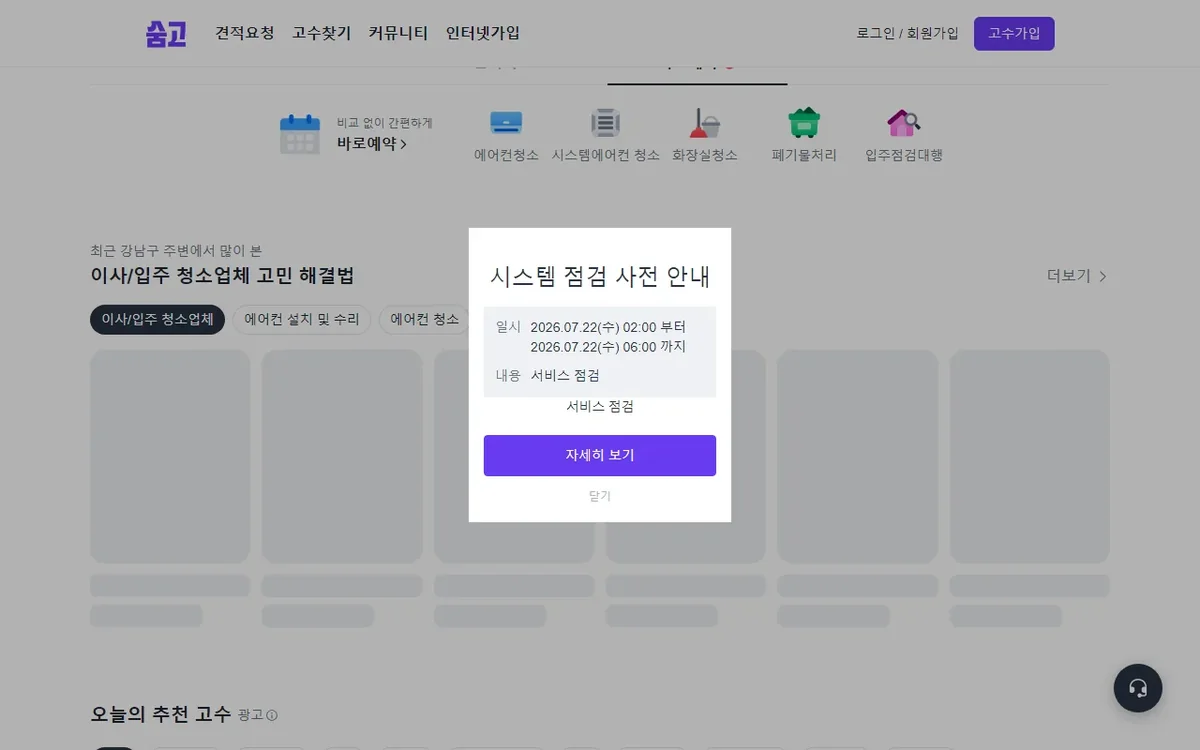The height and width of the screenshot is (750, 1200).
Task: Click the 시스템 점검 사전 안내 heading
Action: 600,277
